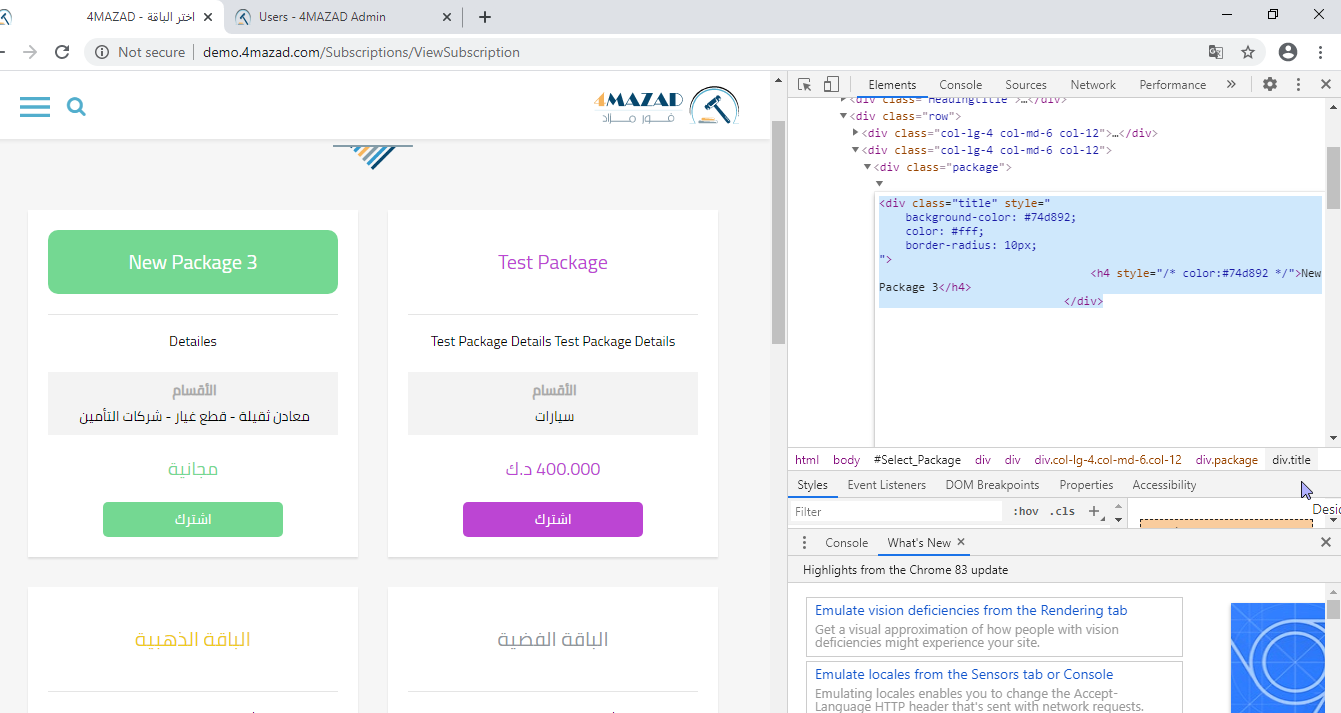Activate the inspect element picker tool

pos(804,85)
